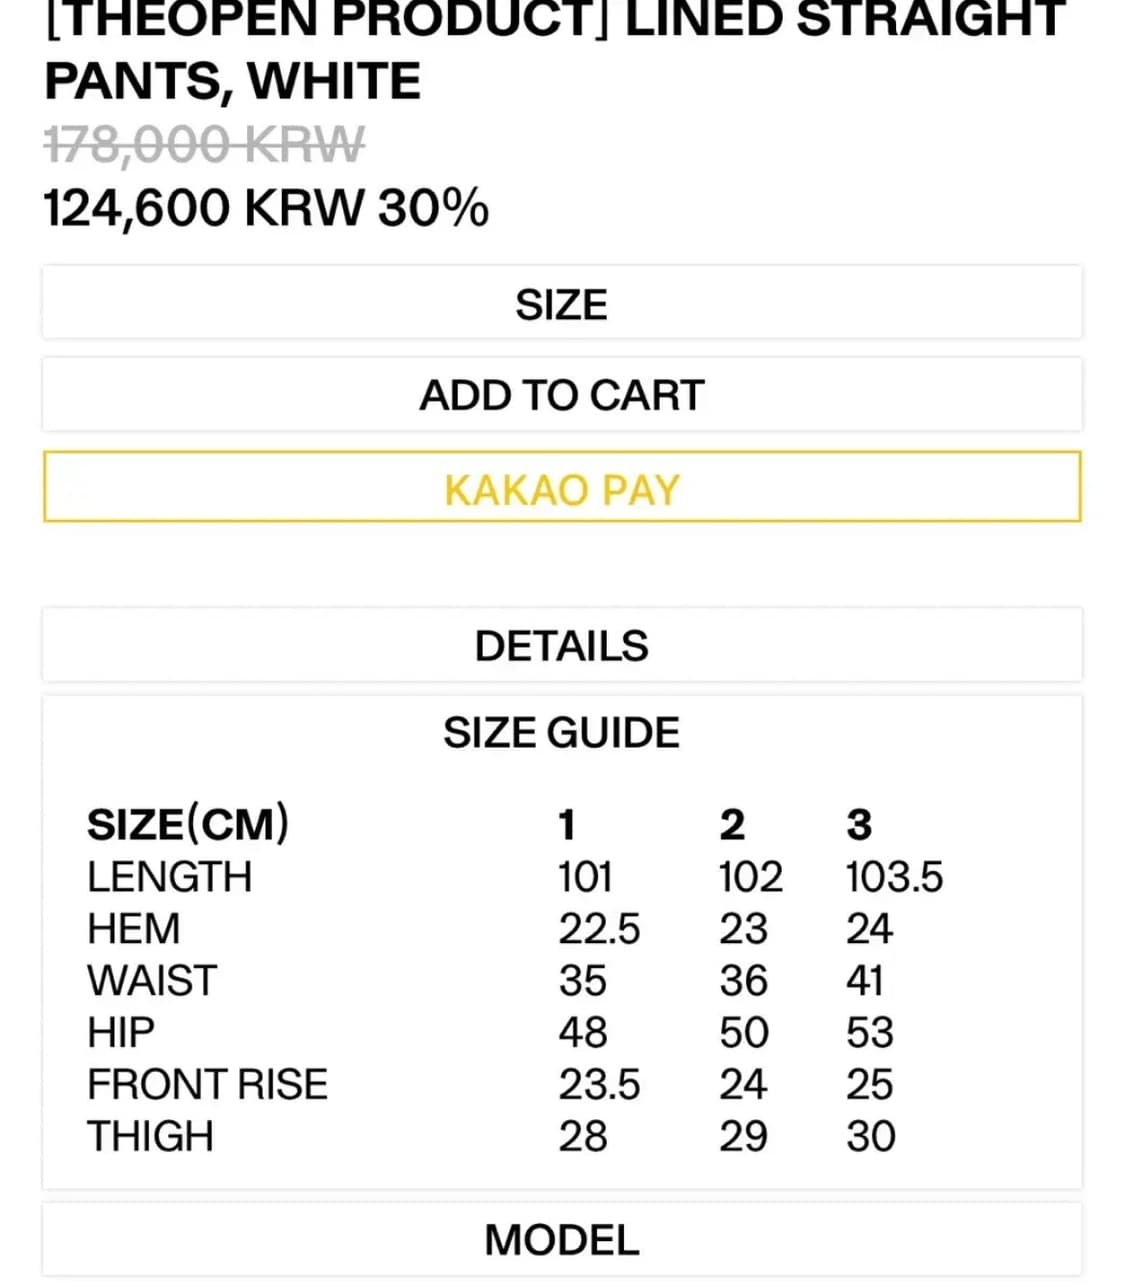Collapse the SIZE GUIDE section header
Image resolution: width=1125 pixels, height=1288 pixels.
561,733
